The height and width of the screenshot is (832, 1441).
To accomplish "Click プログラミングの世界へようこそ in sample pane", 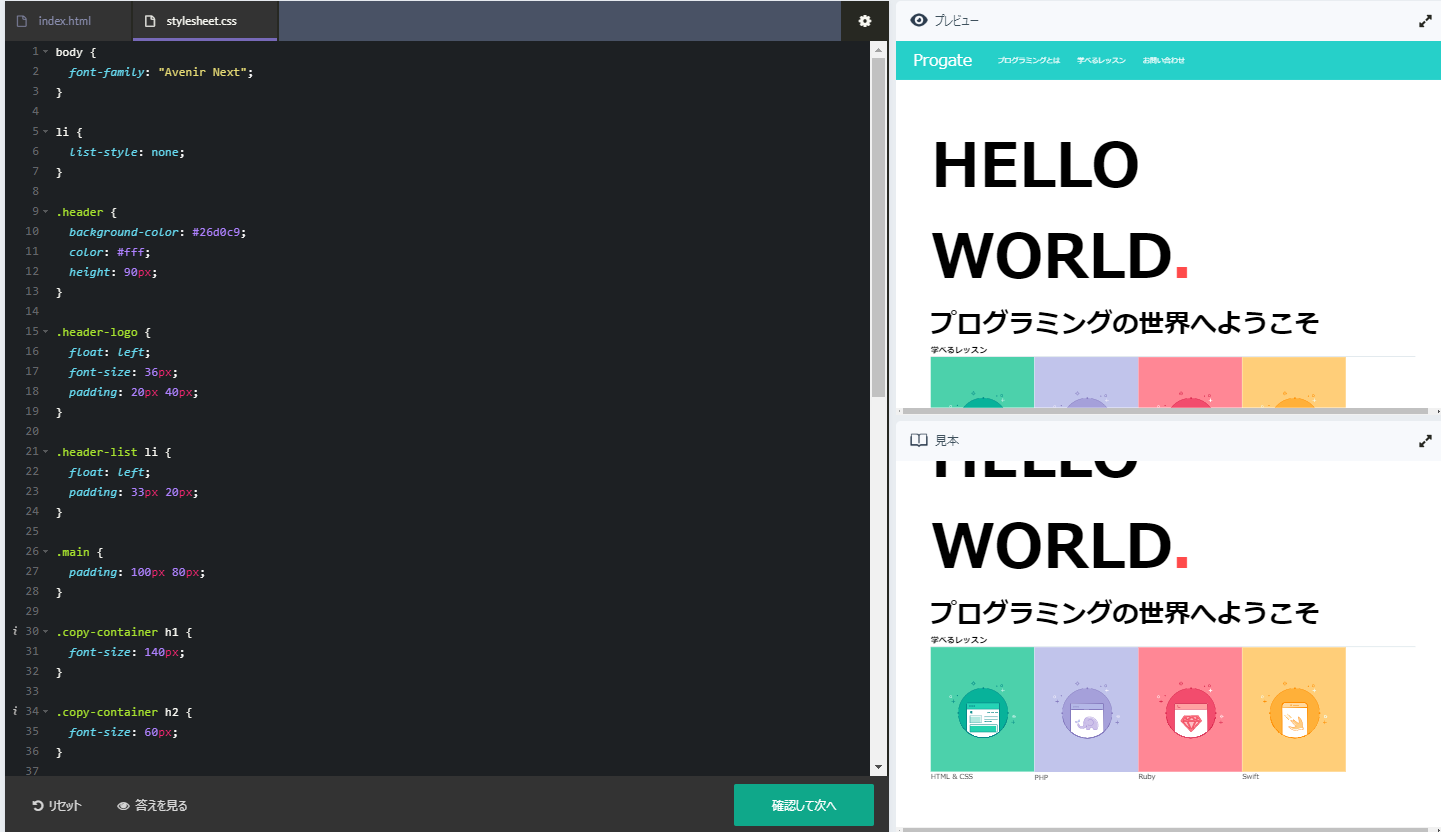I will click(1124, 612).
